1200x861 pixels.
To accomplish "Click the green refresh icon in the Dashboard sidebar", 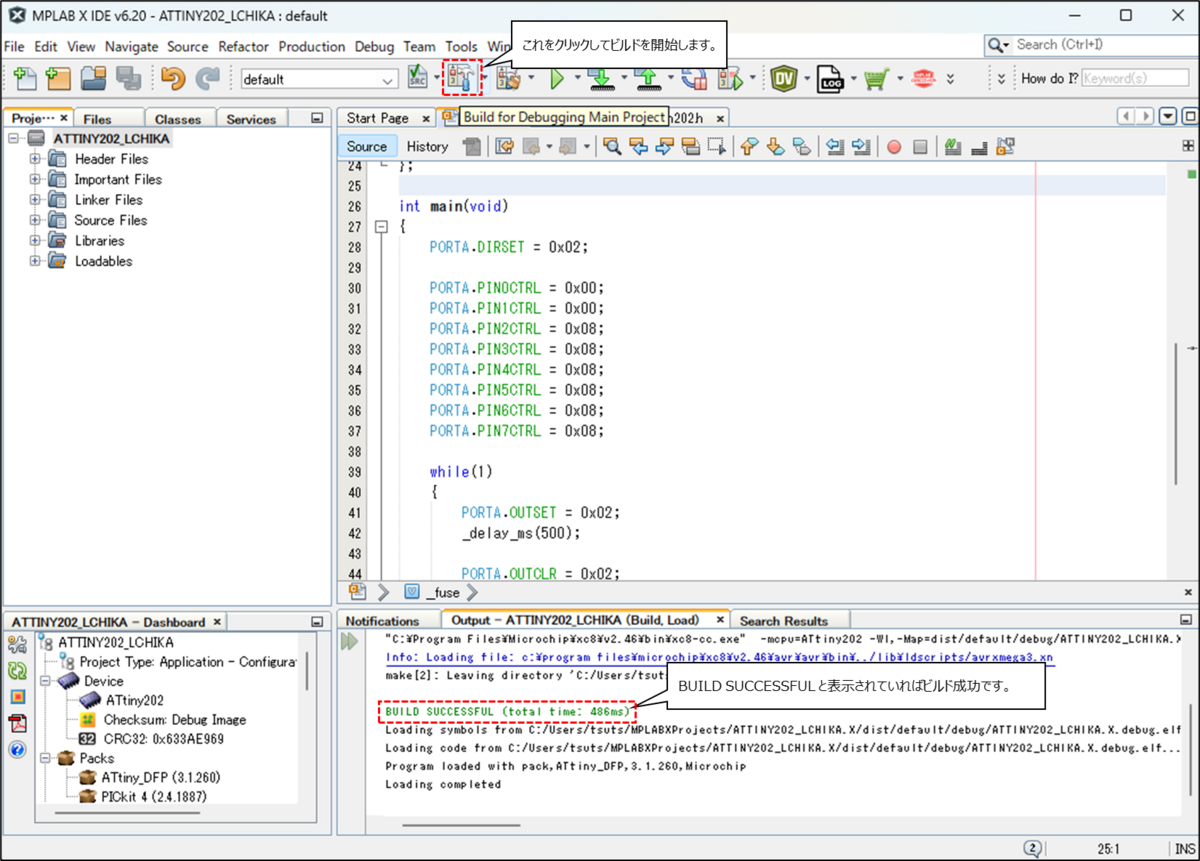I will 18,670.
